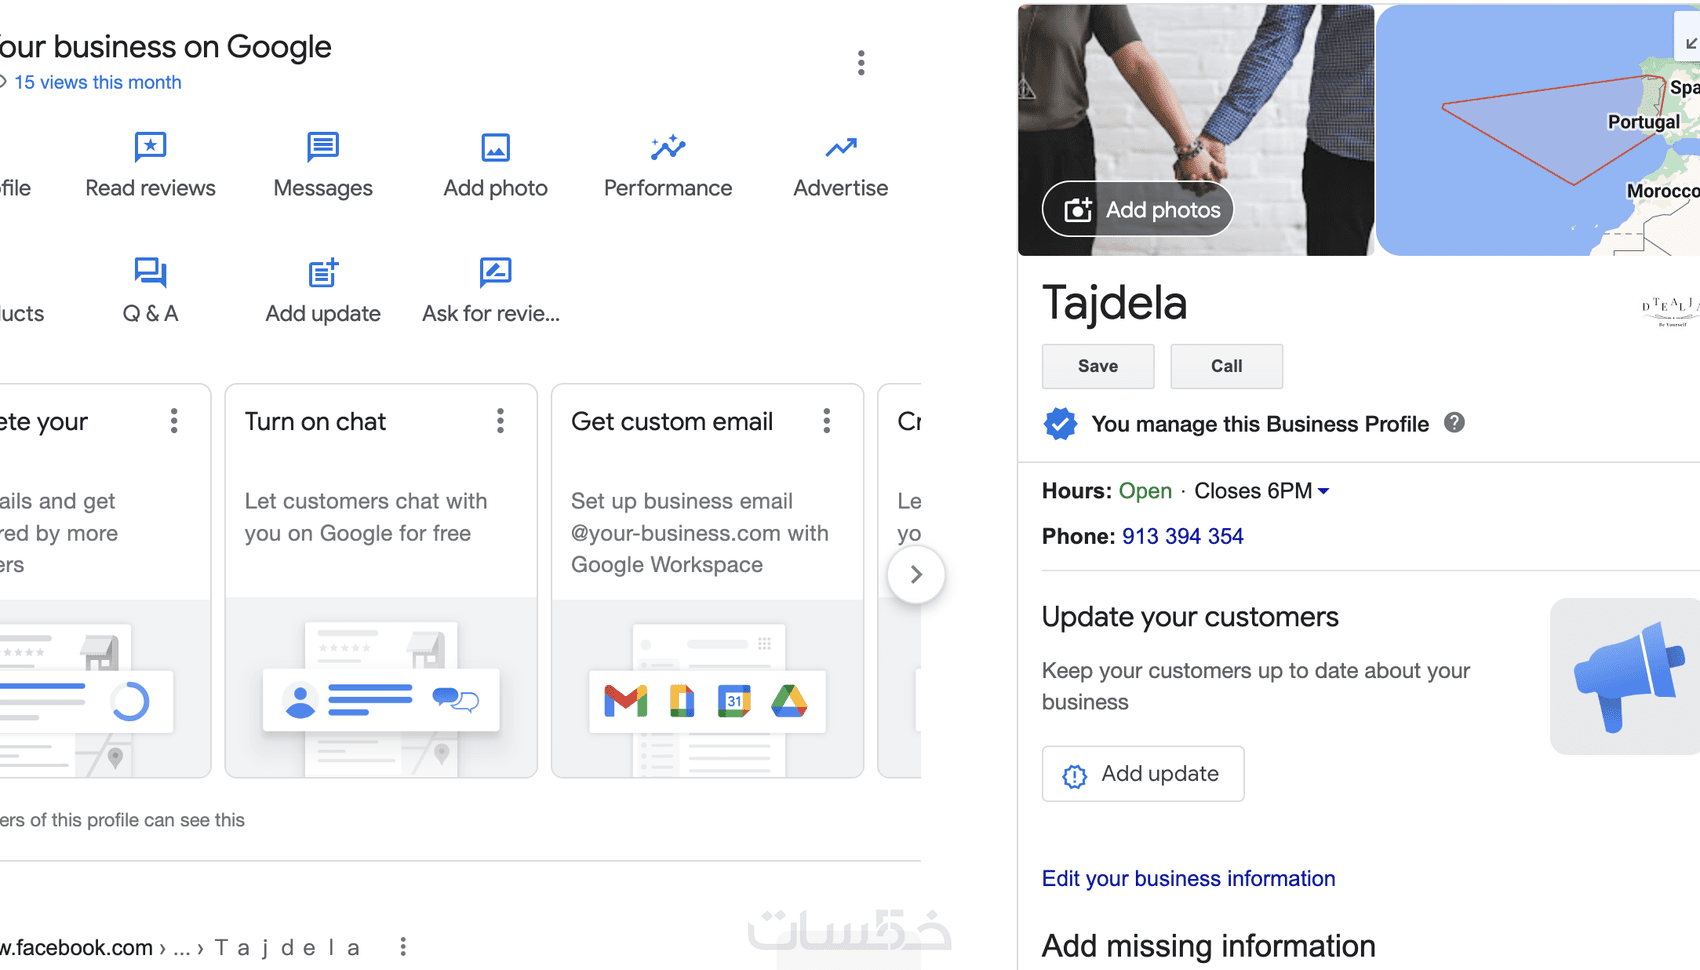Open Messages icon

coord(322,148)
